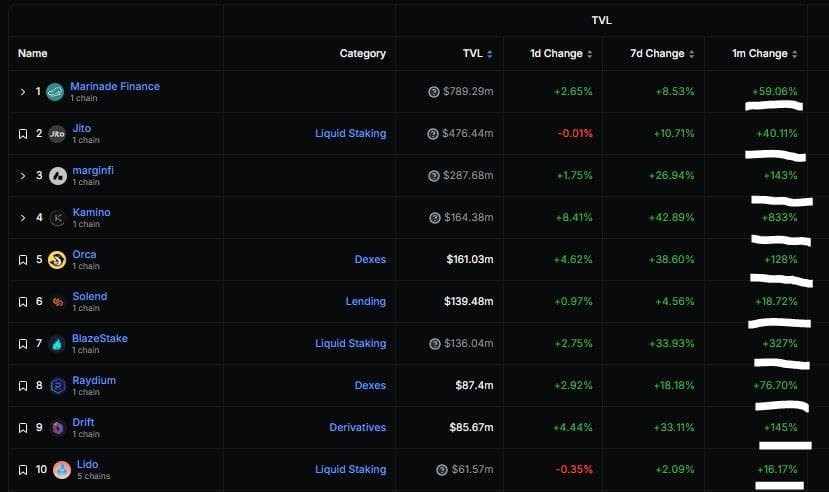Expand the marginfi row
This screenshot has width=829, height=492.
pyautogui.click(x=23, y=176)
